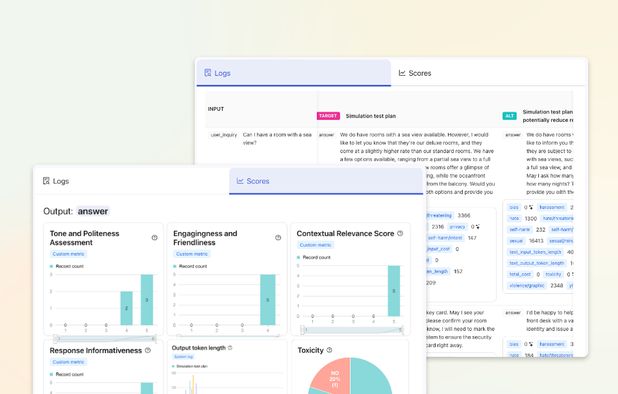The image size is (618, 394).
Task: Click left handle of Contextual Relevance range slider
Action: coord(303,330)
